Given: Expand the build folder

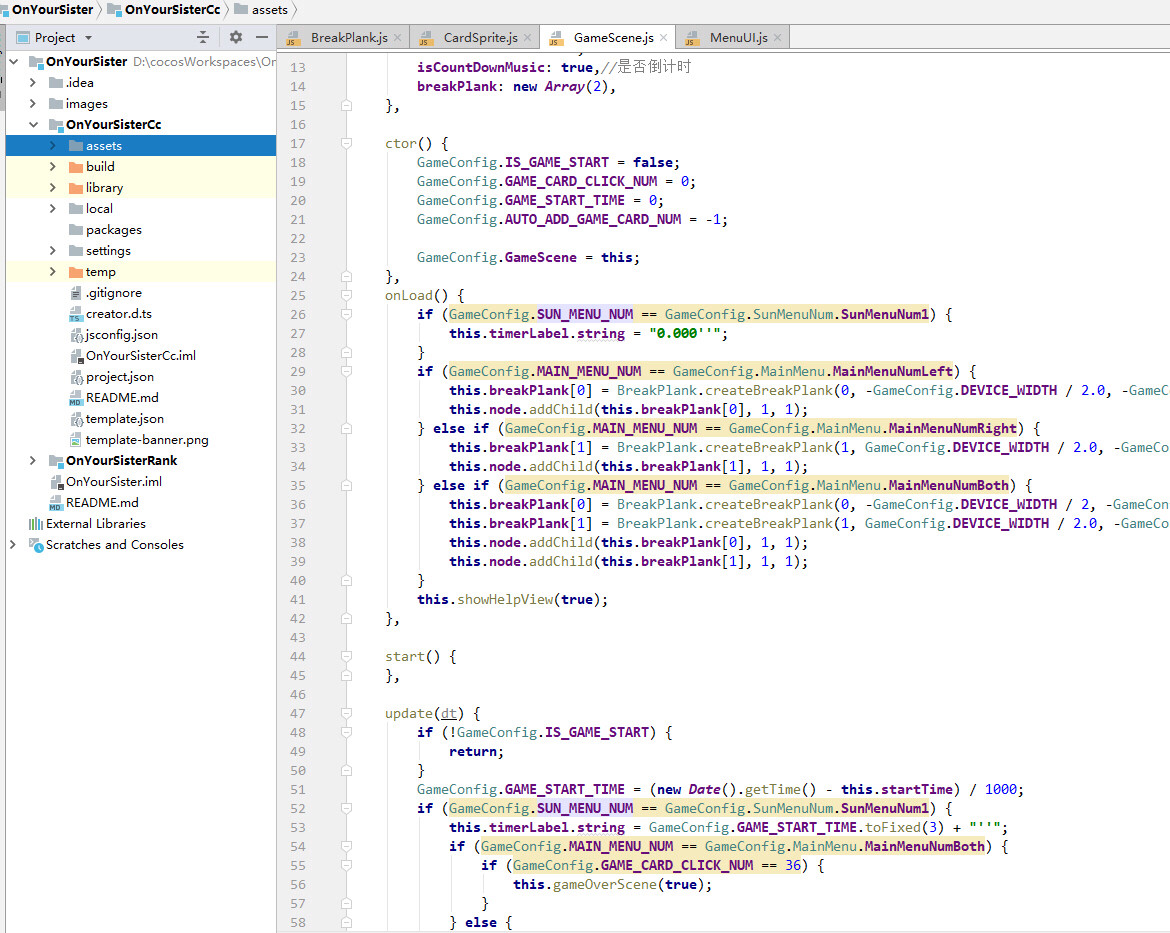Looking at the screenshot, I should [52, 167].
